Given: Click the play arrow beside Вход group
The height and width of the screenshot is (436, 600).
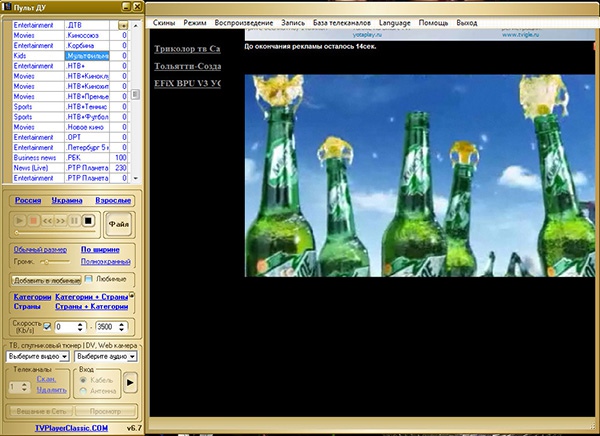Looking at the screenshot, I should [x=130, y=382].
